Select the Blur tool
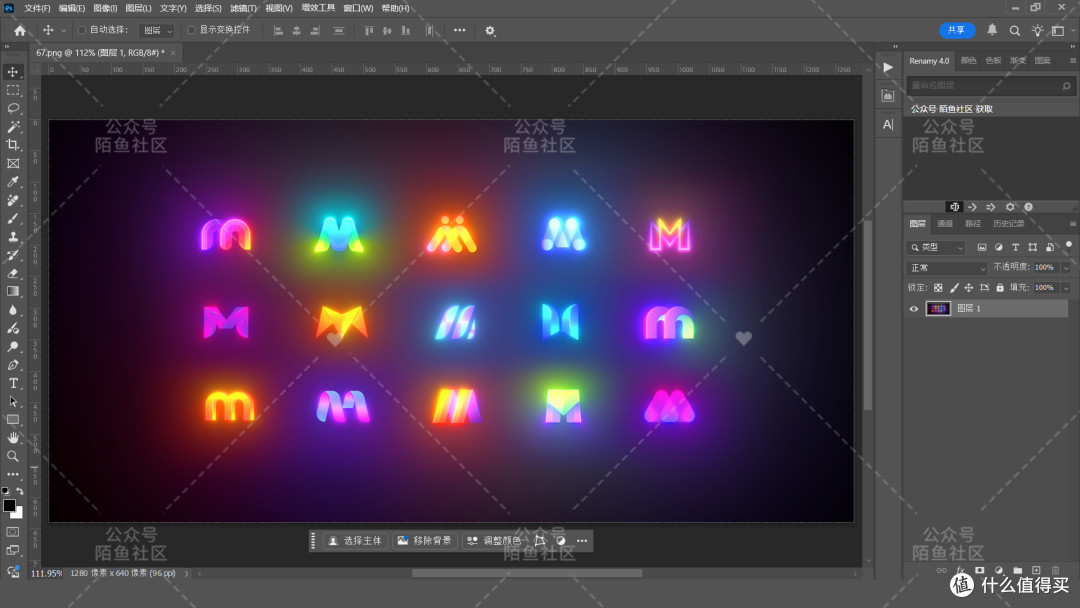This screenshot has height=608, width=1080. tap(13, 310)
